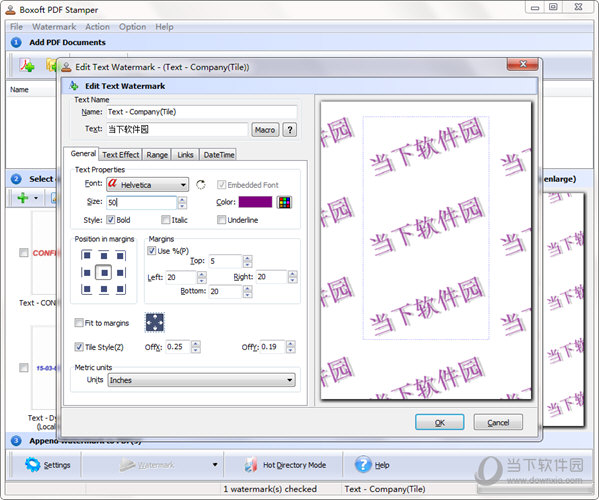Click the OK button
The image size is (599, 500).
(440, 422)
